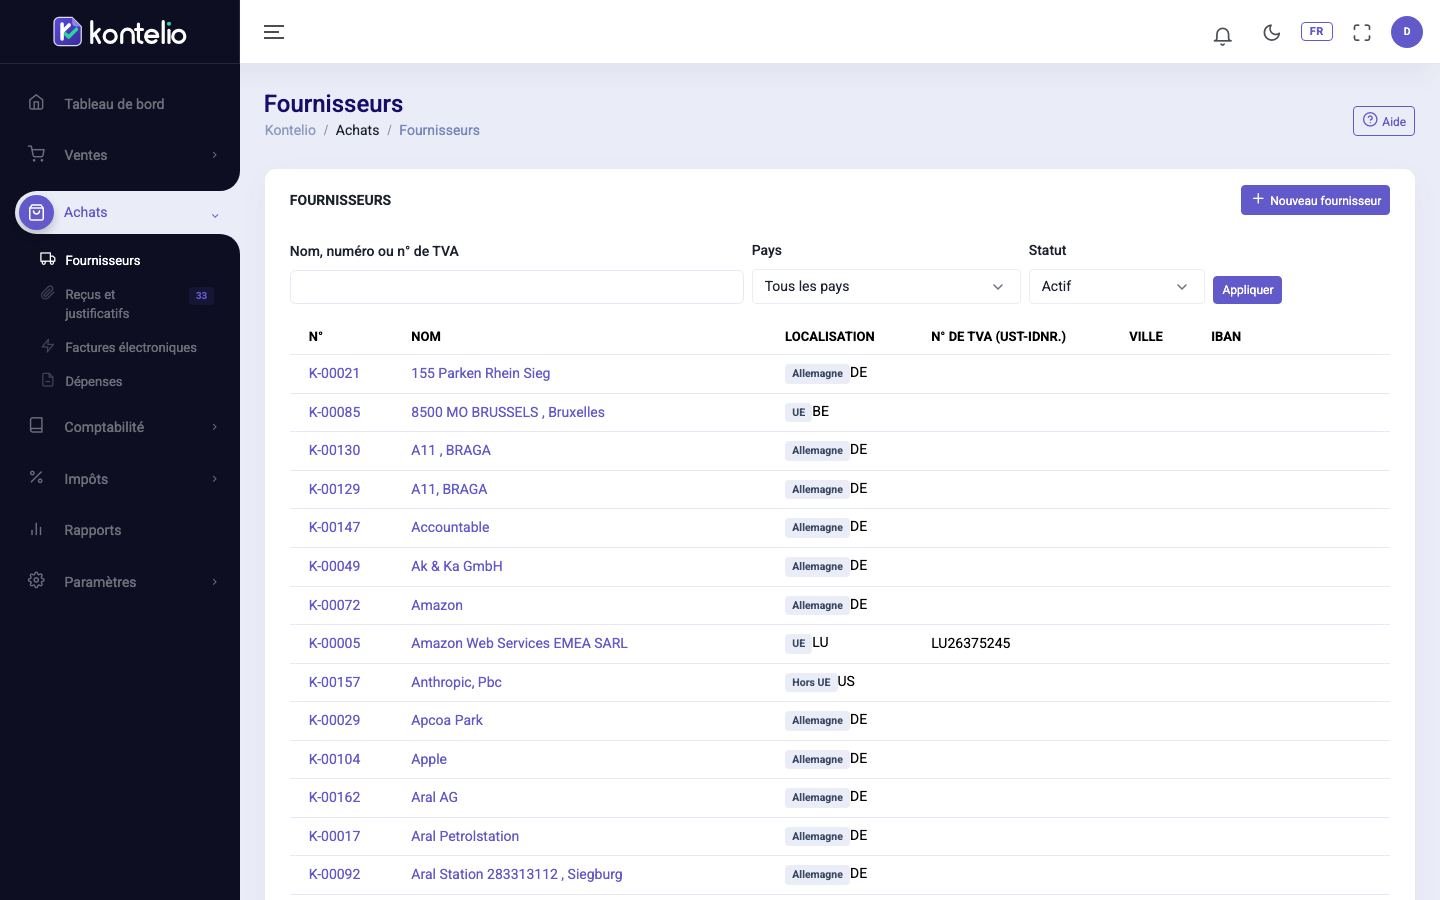Open the Aide help button

click(1384, 121)
